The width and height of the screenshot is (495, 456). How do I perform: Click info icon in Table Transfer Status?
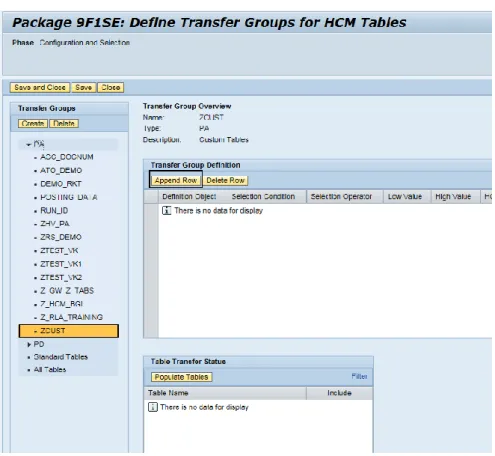tap(153, 407)
